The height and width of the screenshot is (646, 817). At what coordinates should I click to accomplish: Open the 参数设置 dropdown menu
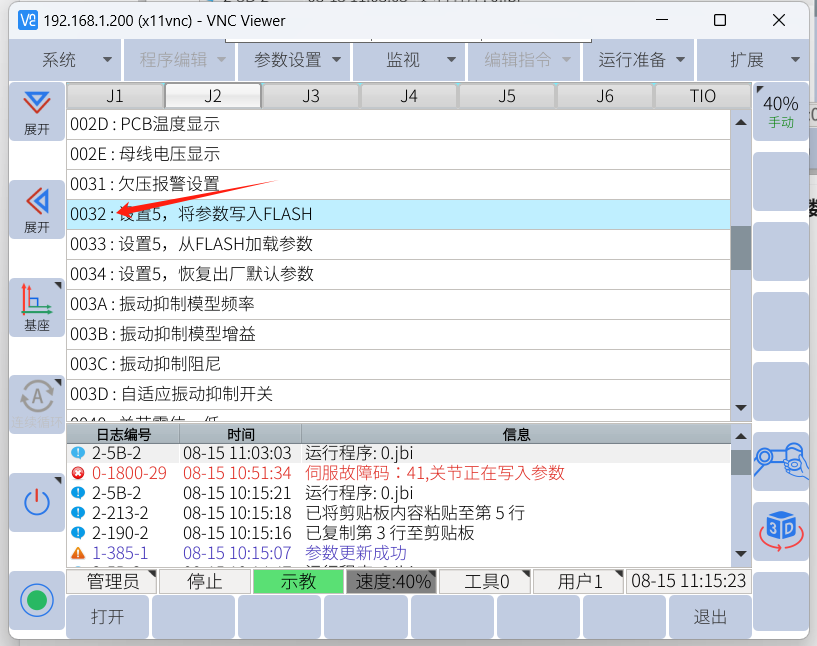click(297, 60)
